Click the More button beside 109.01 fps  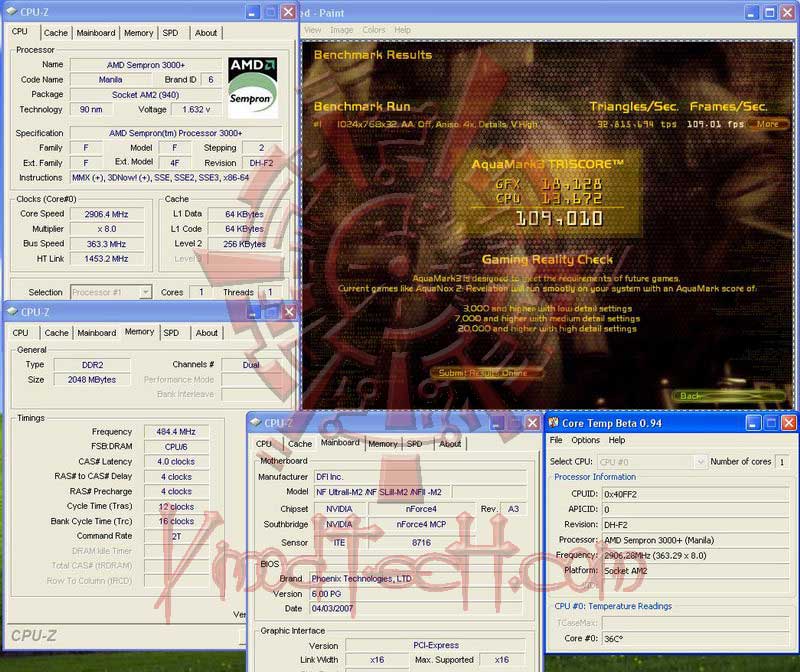click(x=767, y=124)
